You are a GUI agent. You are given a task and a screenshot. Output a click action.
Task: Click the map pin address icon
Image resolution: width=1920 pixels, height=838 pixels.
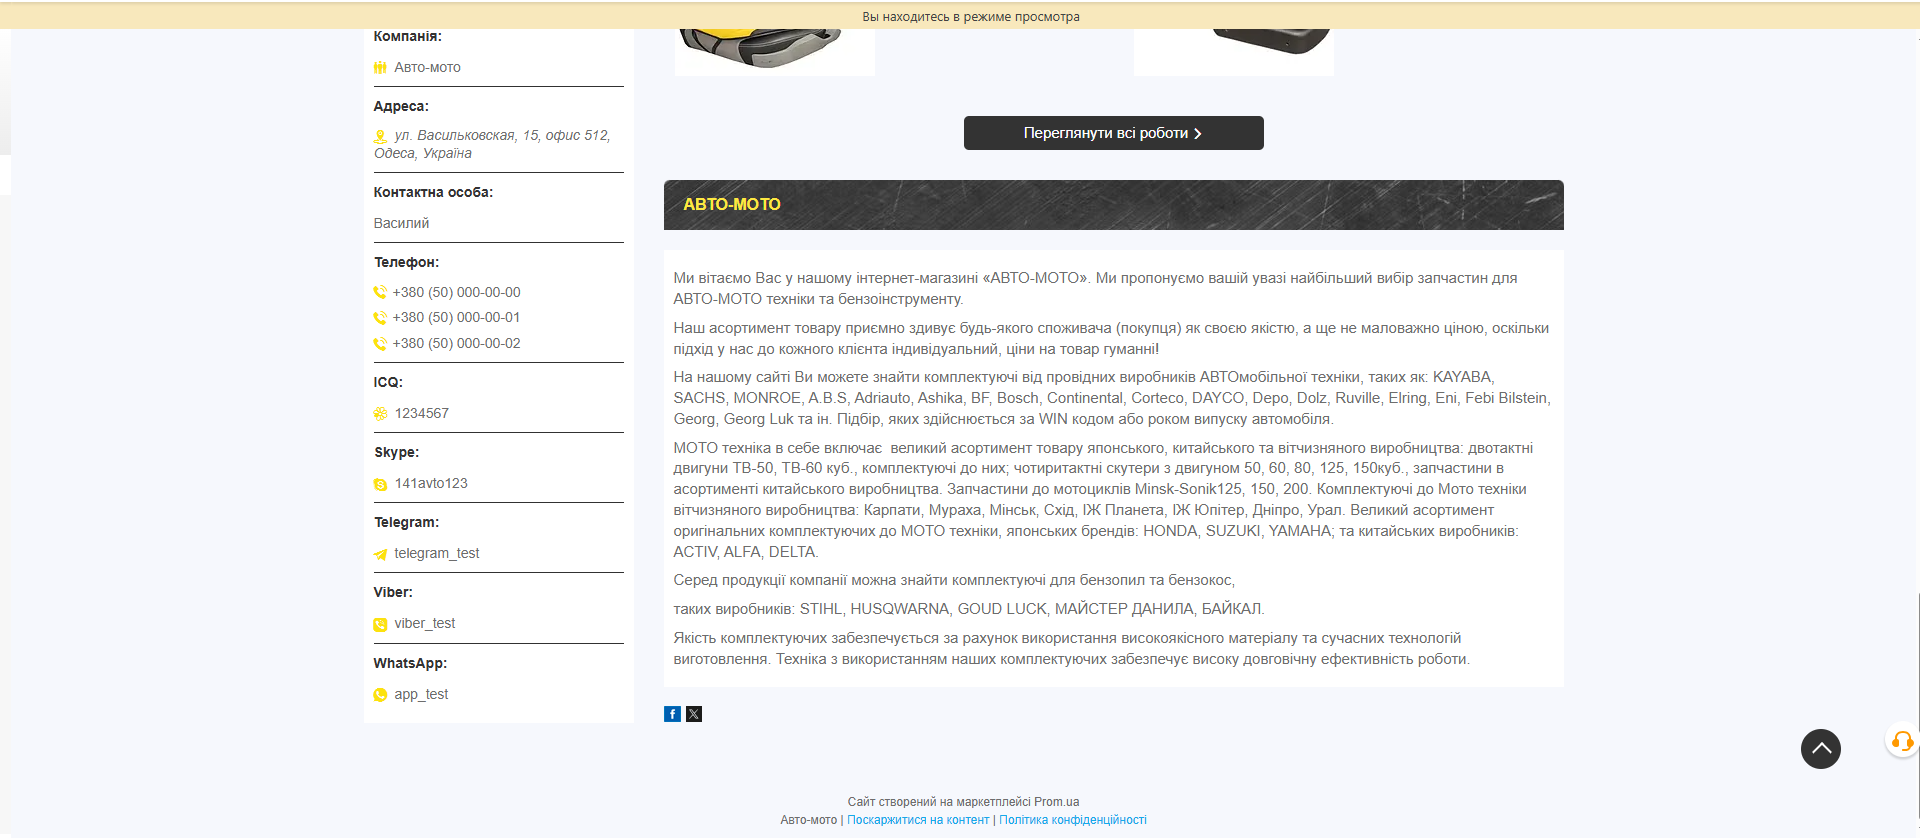380,136
